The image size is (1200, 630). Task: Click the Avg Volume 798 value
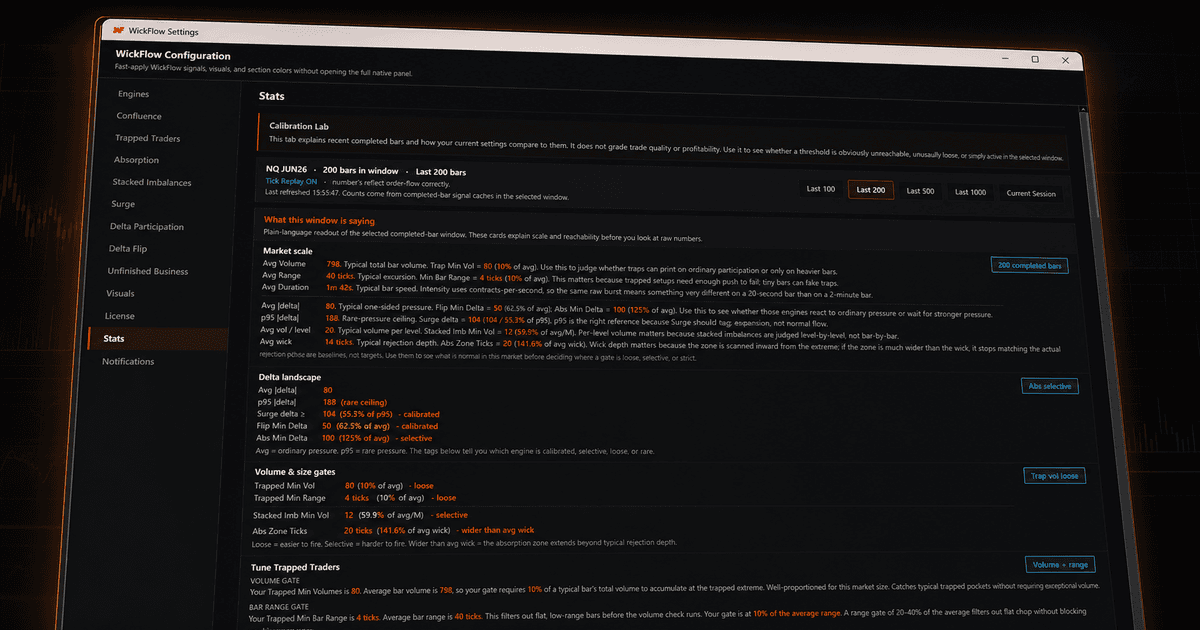(x=334, y=264)
